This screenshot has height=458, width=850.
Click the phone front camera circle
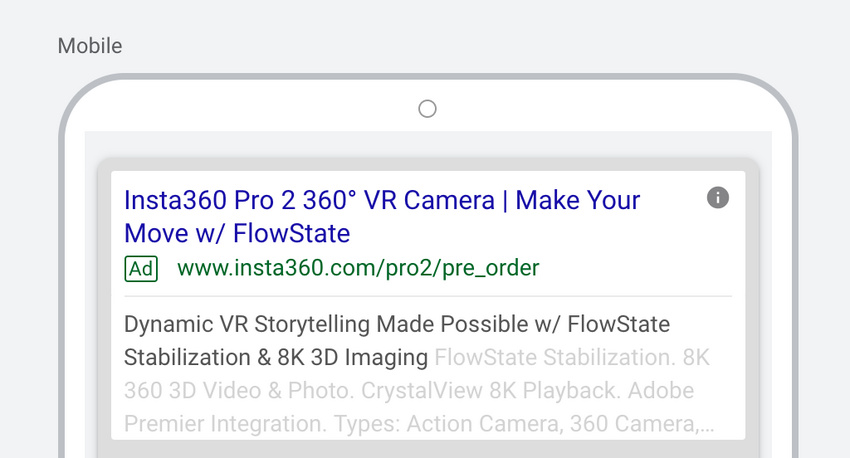coord(427,109)
